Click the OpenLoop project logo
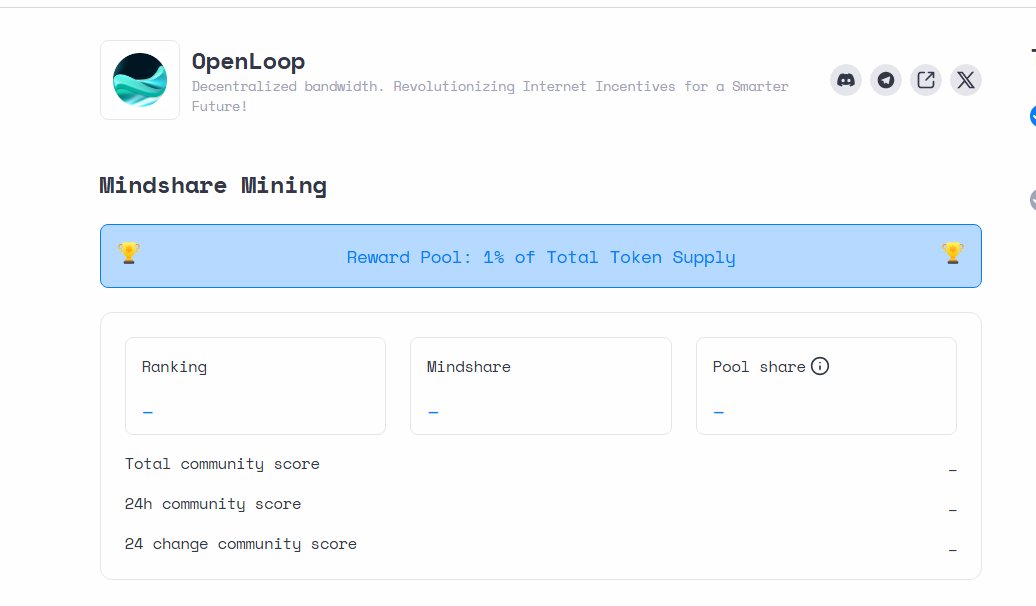1036x606 pixels. click(x=139, y=80)
